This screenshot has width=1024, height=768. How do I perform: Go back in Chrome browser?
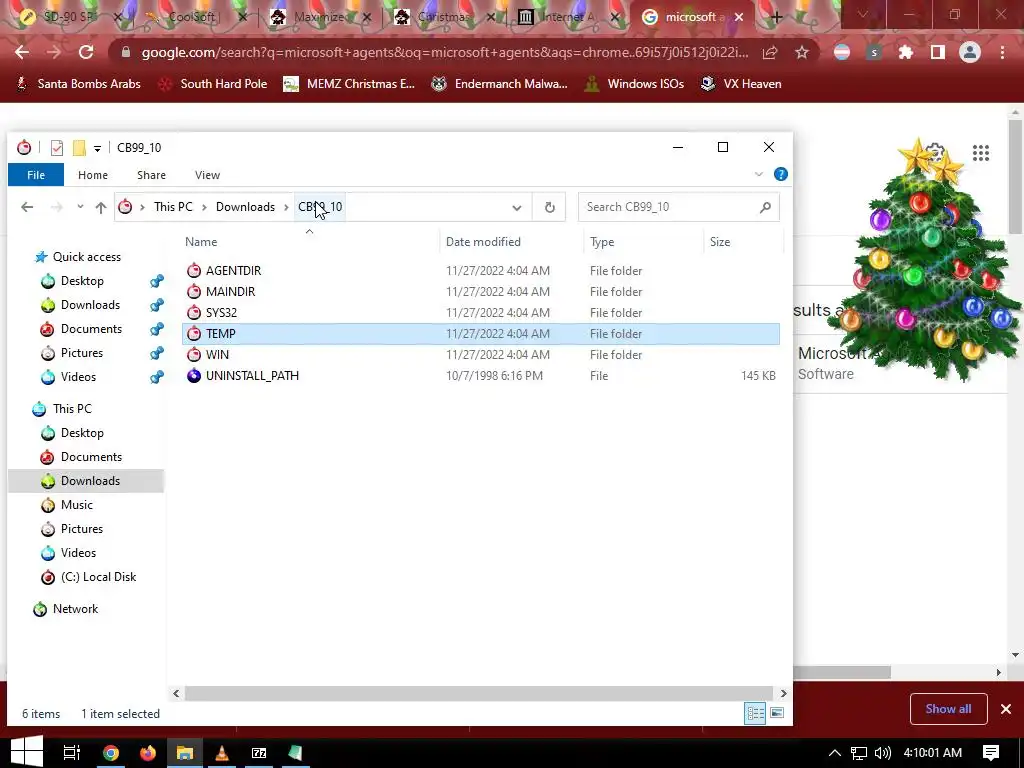pos(22,52)
